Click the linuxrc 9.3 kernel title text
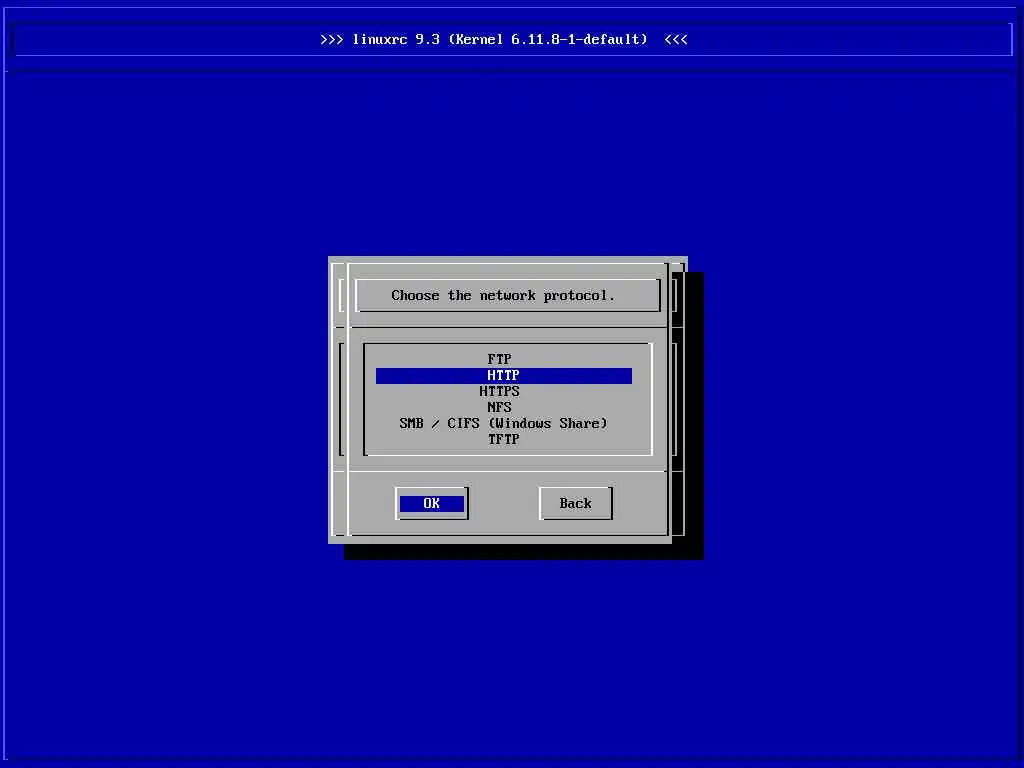1024x768 pixels. click(x=504, y=39)
